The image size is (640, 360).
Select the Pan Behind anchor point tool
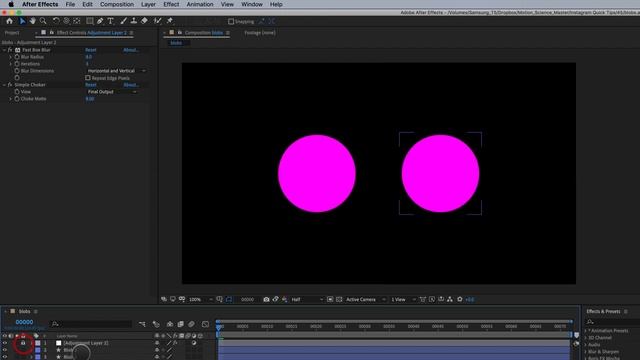(77, 21)
